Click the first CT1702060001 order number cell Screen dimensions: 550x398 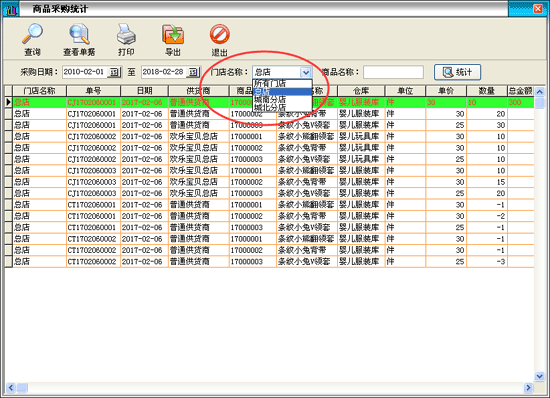93,204
